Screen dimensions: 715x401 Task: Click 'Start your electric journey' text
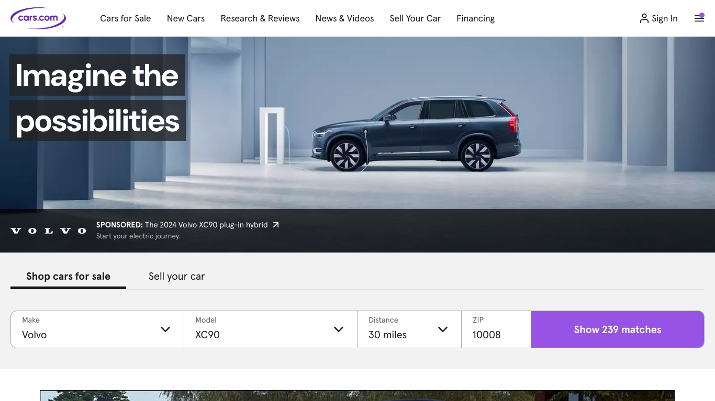pos(138,236)
